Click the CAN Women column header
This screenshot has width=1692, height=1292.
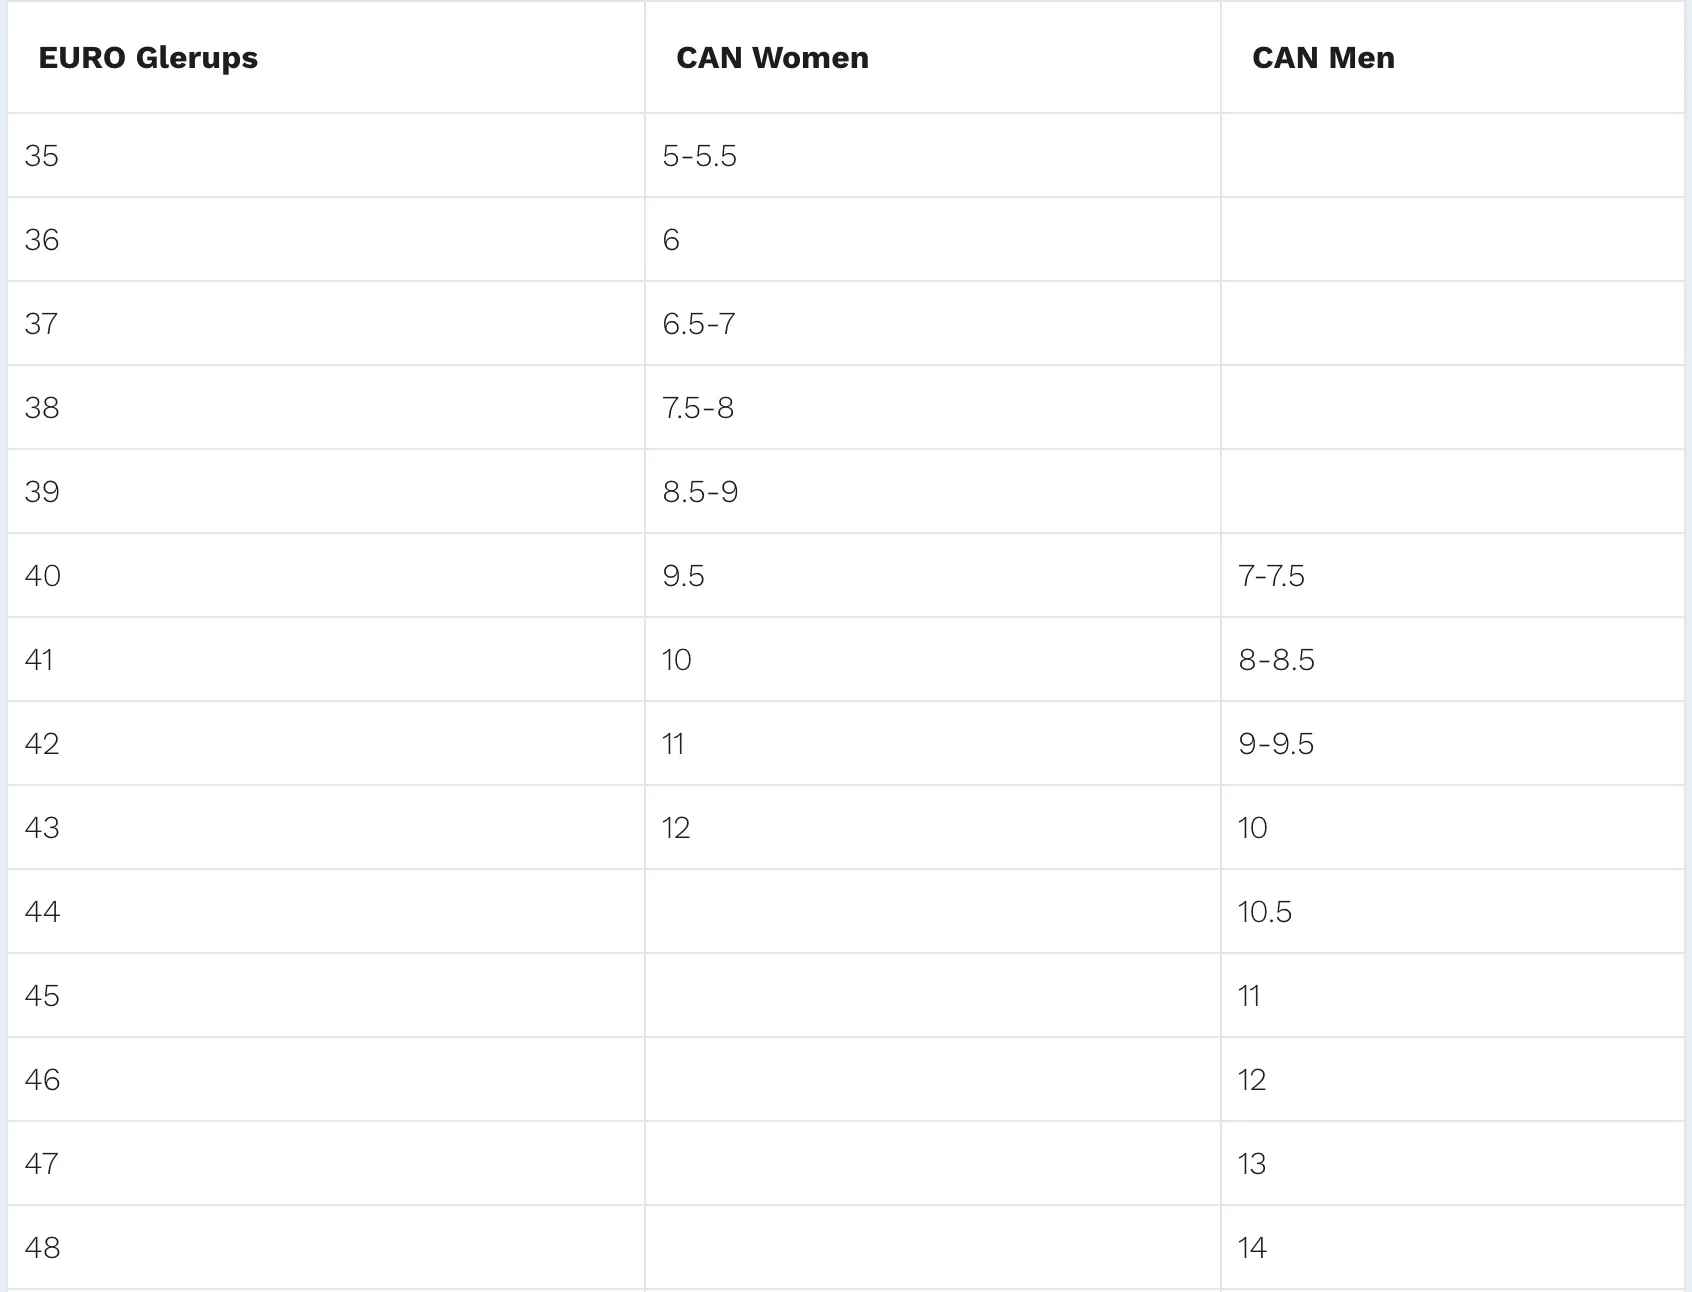(x=933, y=57)
